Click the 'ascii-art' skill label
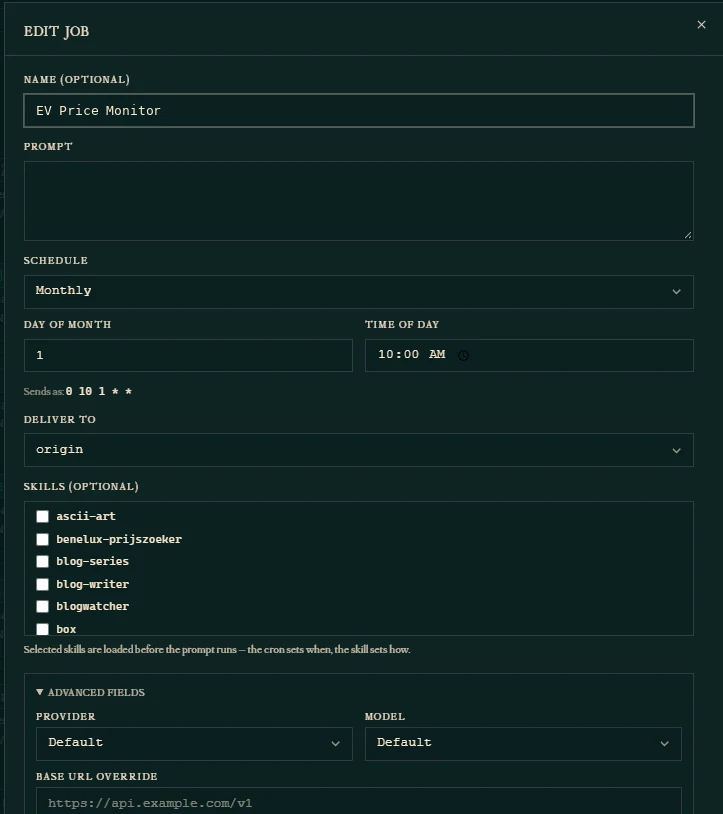Screen dimensions: 723x814 pos(86,516)
